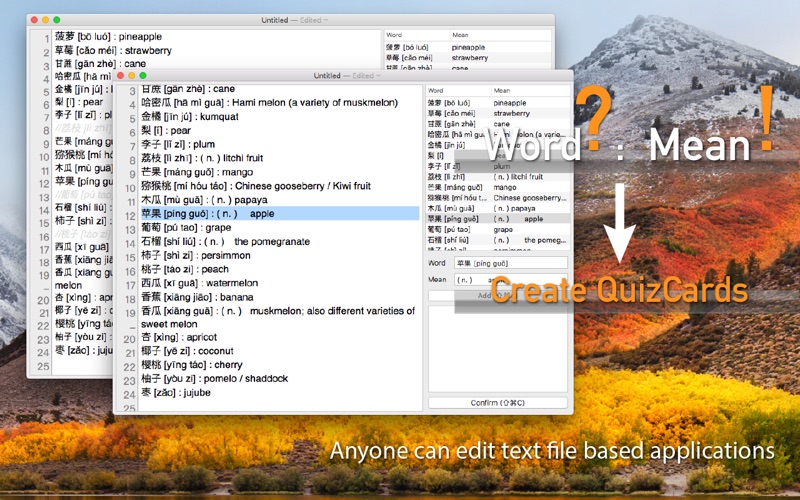Select the 芒果 [máng guǒ] : mango line
The height and width of the screenshot is (500, 800).
pyautogui.click(x=197, y=172)
